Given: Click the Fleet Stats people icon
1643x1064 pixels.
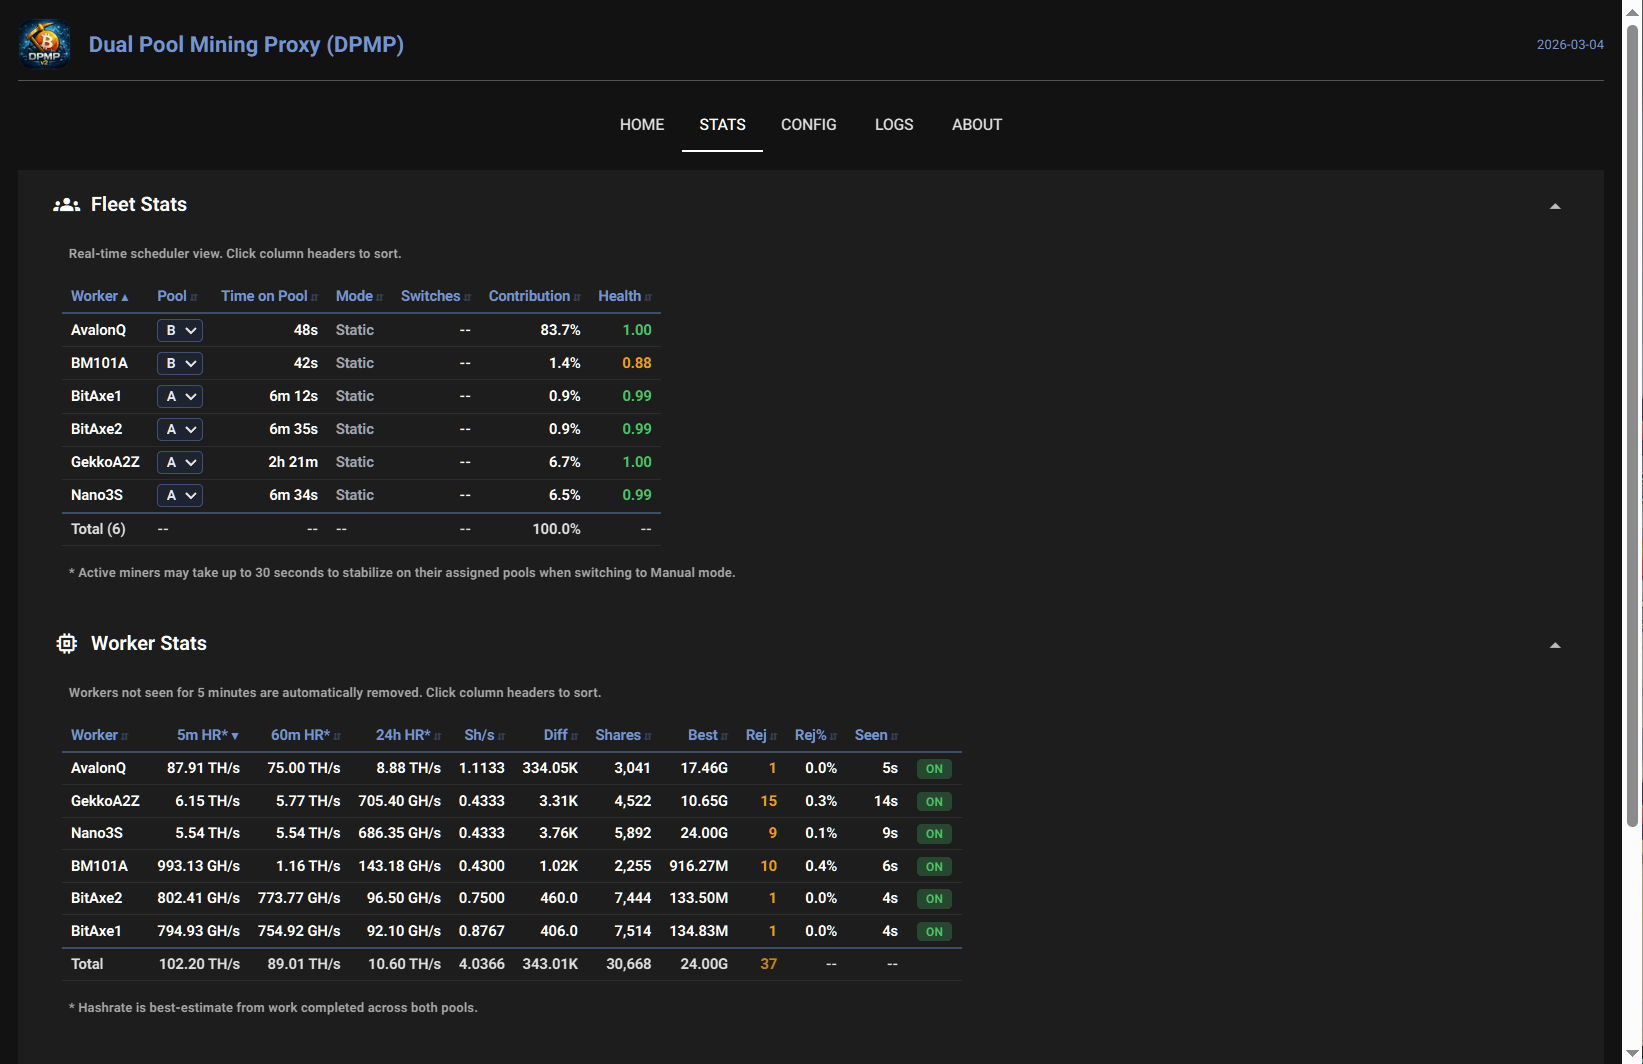Looking at the screenshot, I should [x=66, y=204].
